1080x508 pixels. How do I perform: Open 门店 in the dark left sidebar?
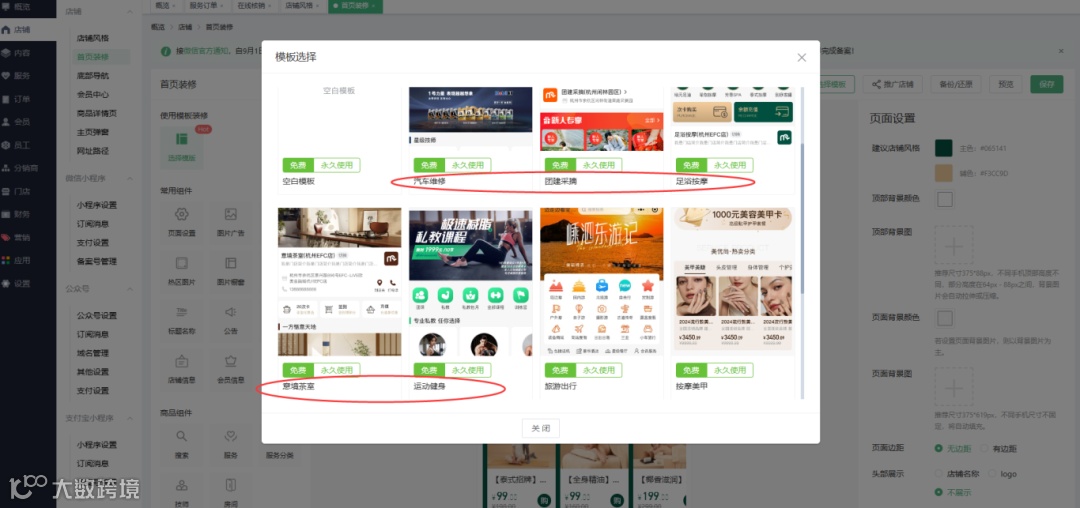click(x=17, y=191)
